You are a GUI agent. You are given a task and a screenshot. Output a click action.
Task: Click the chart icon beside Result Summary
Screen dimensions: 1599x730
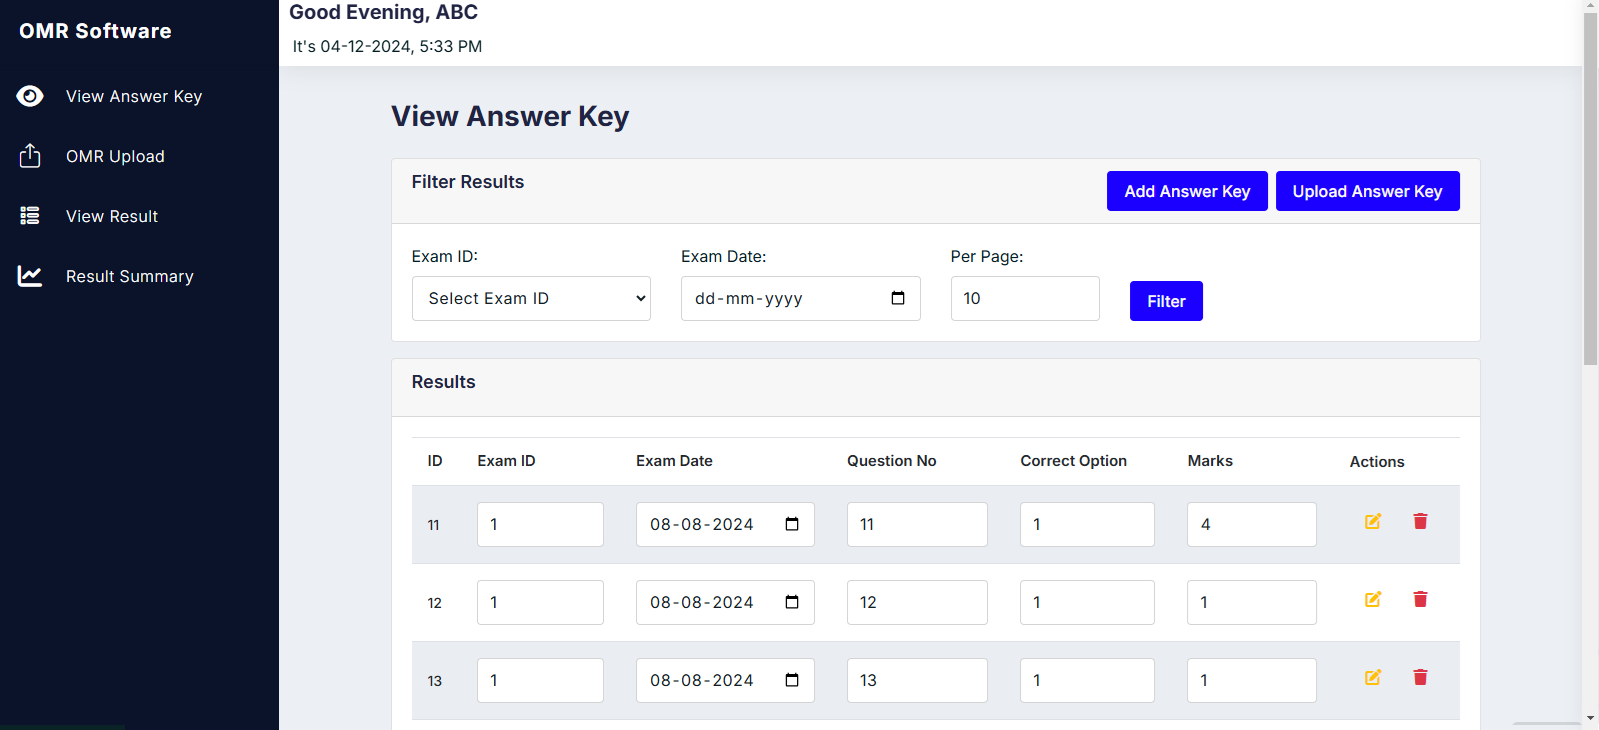pos(30,276)
